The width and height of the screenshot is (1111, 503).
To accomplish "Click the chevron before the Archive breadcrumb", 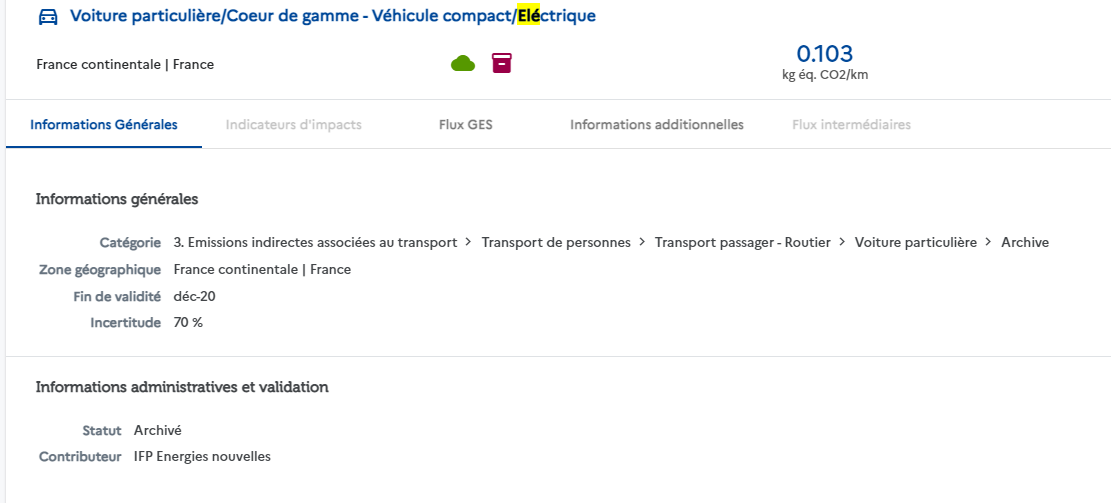I will coord(989,242).
